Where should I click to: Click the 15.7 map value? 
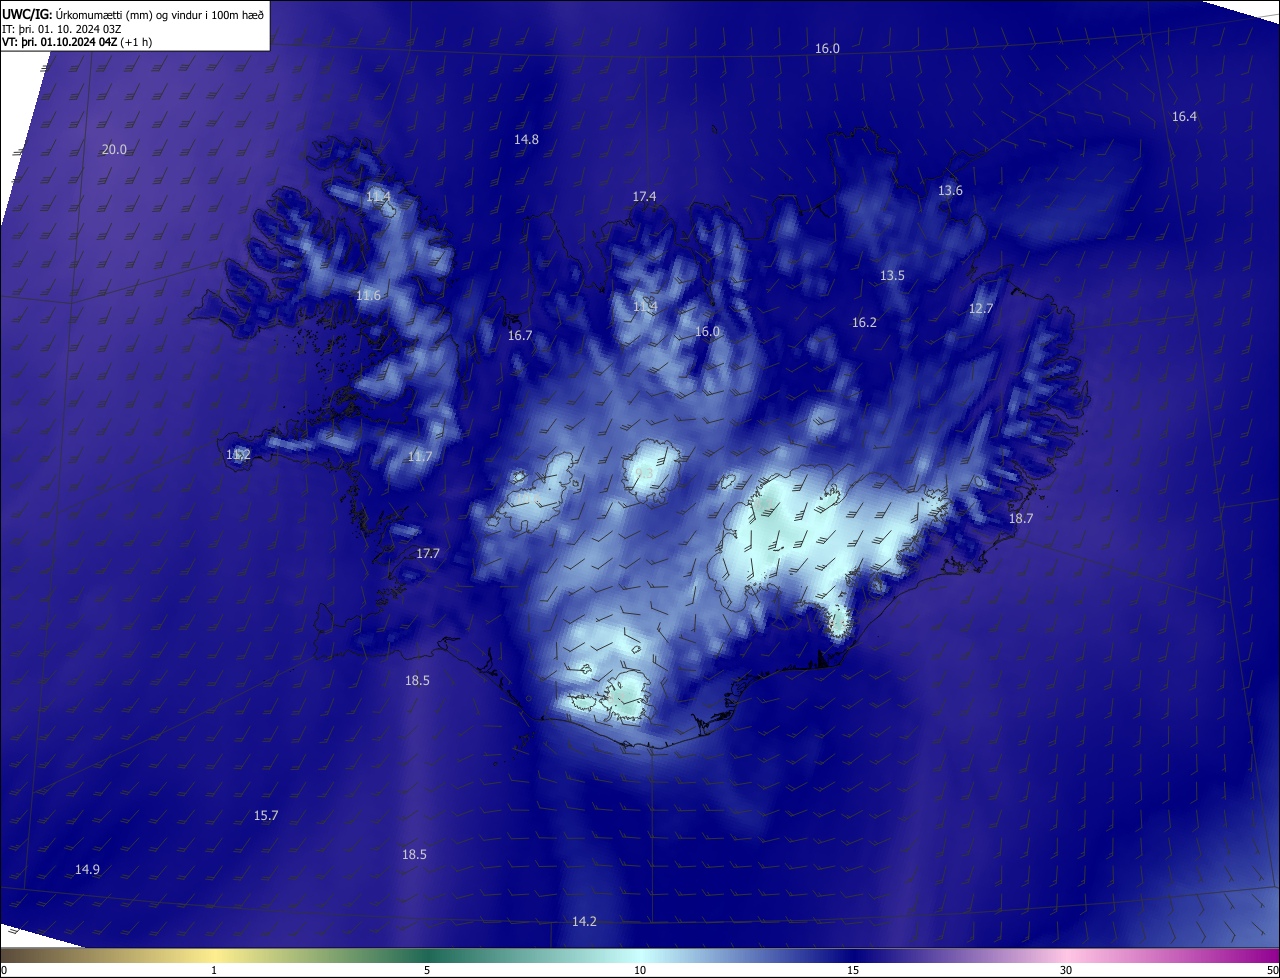click(266, 816)
